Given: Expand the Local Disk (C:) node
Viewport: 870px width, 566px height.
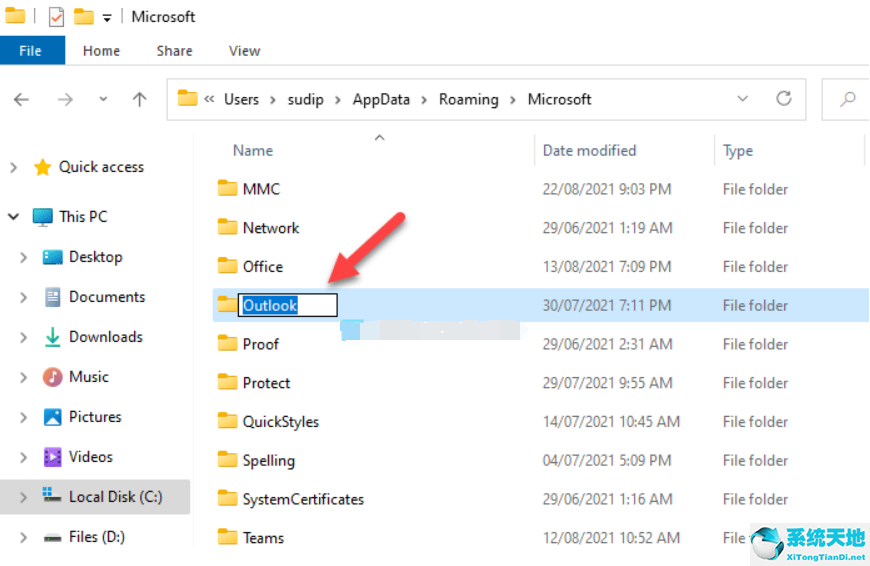Looking at the screenshot, I should pos(23,497).
